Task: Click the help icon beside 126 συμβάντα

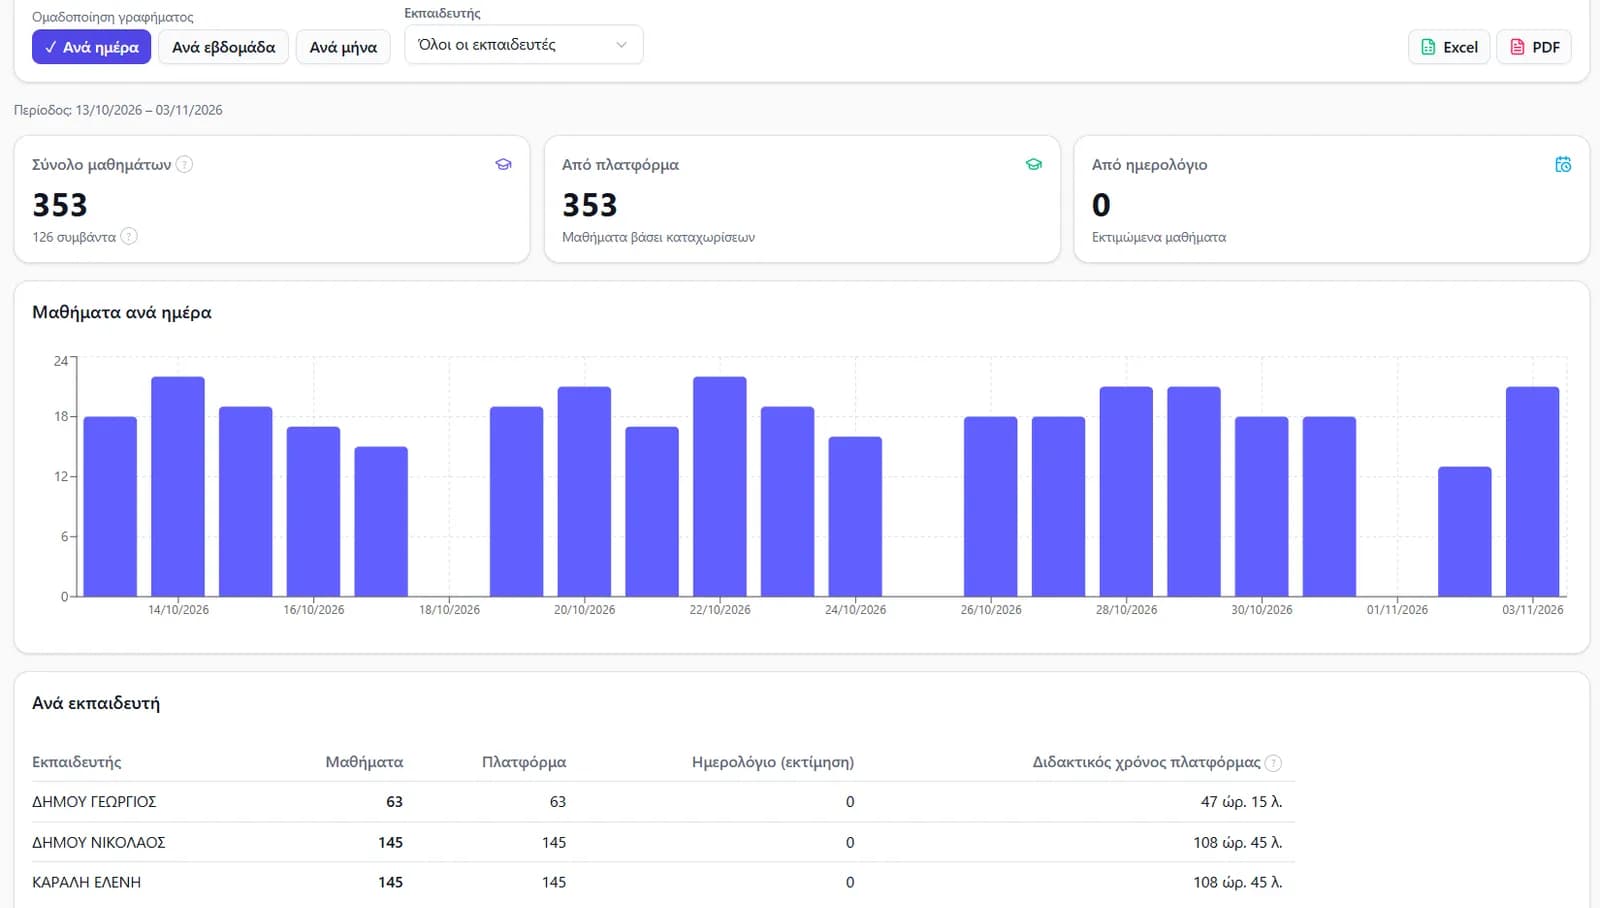Action: (x=129, y=237)
